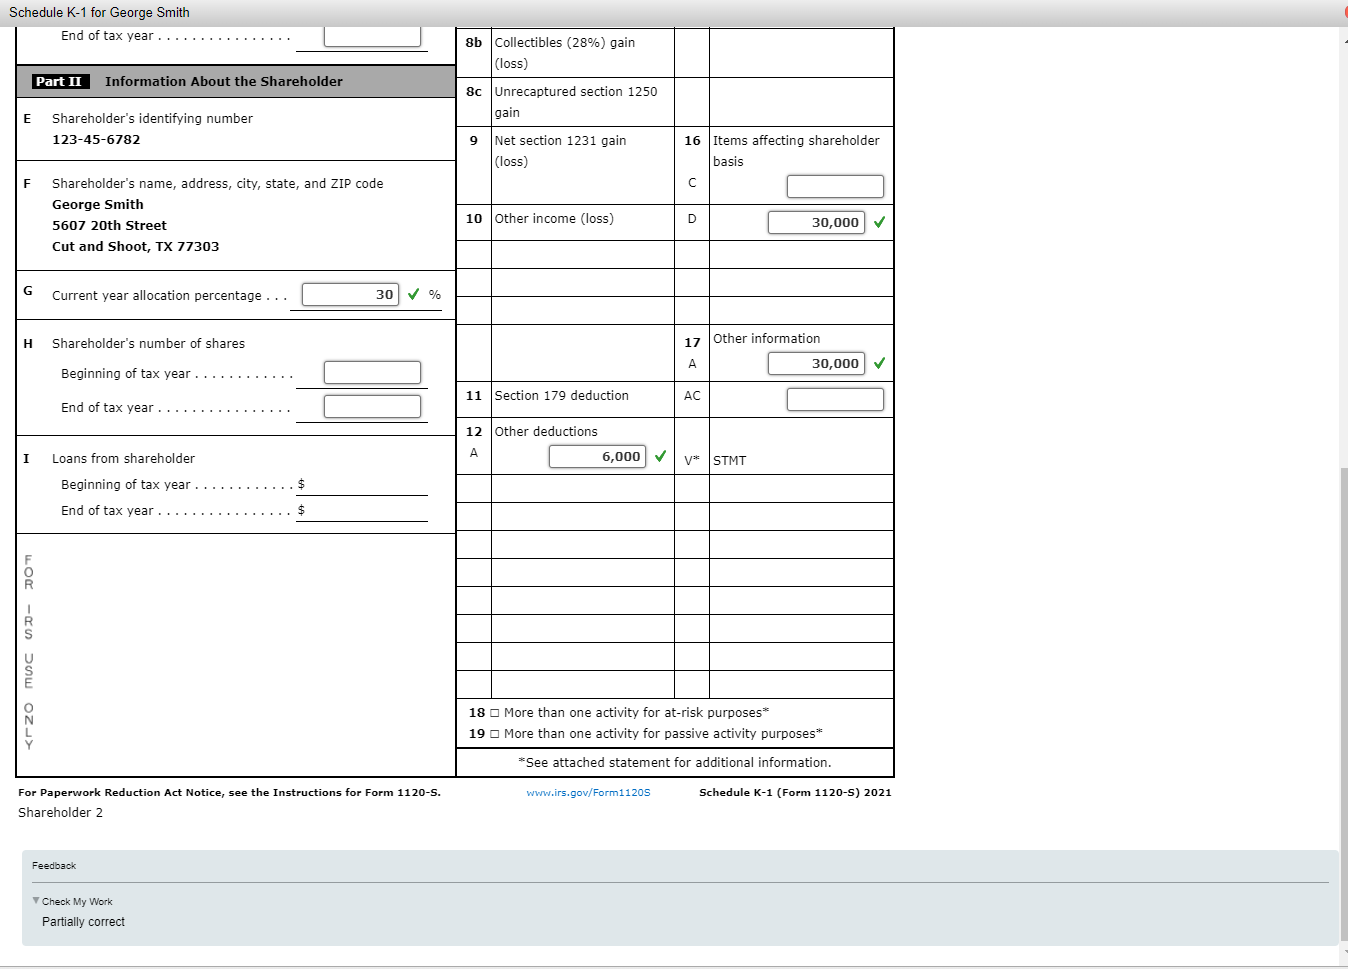Click the empty box 16C amount field
This screenshot has height=969, width=1348.
click(x=835, y=186)
